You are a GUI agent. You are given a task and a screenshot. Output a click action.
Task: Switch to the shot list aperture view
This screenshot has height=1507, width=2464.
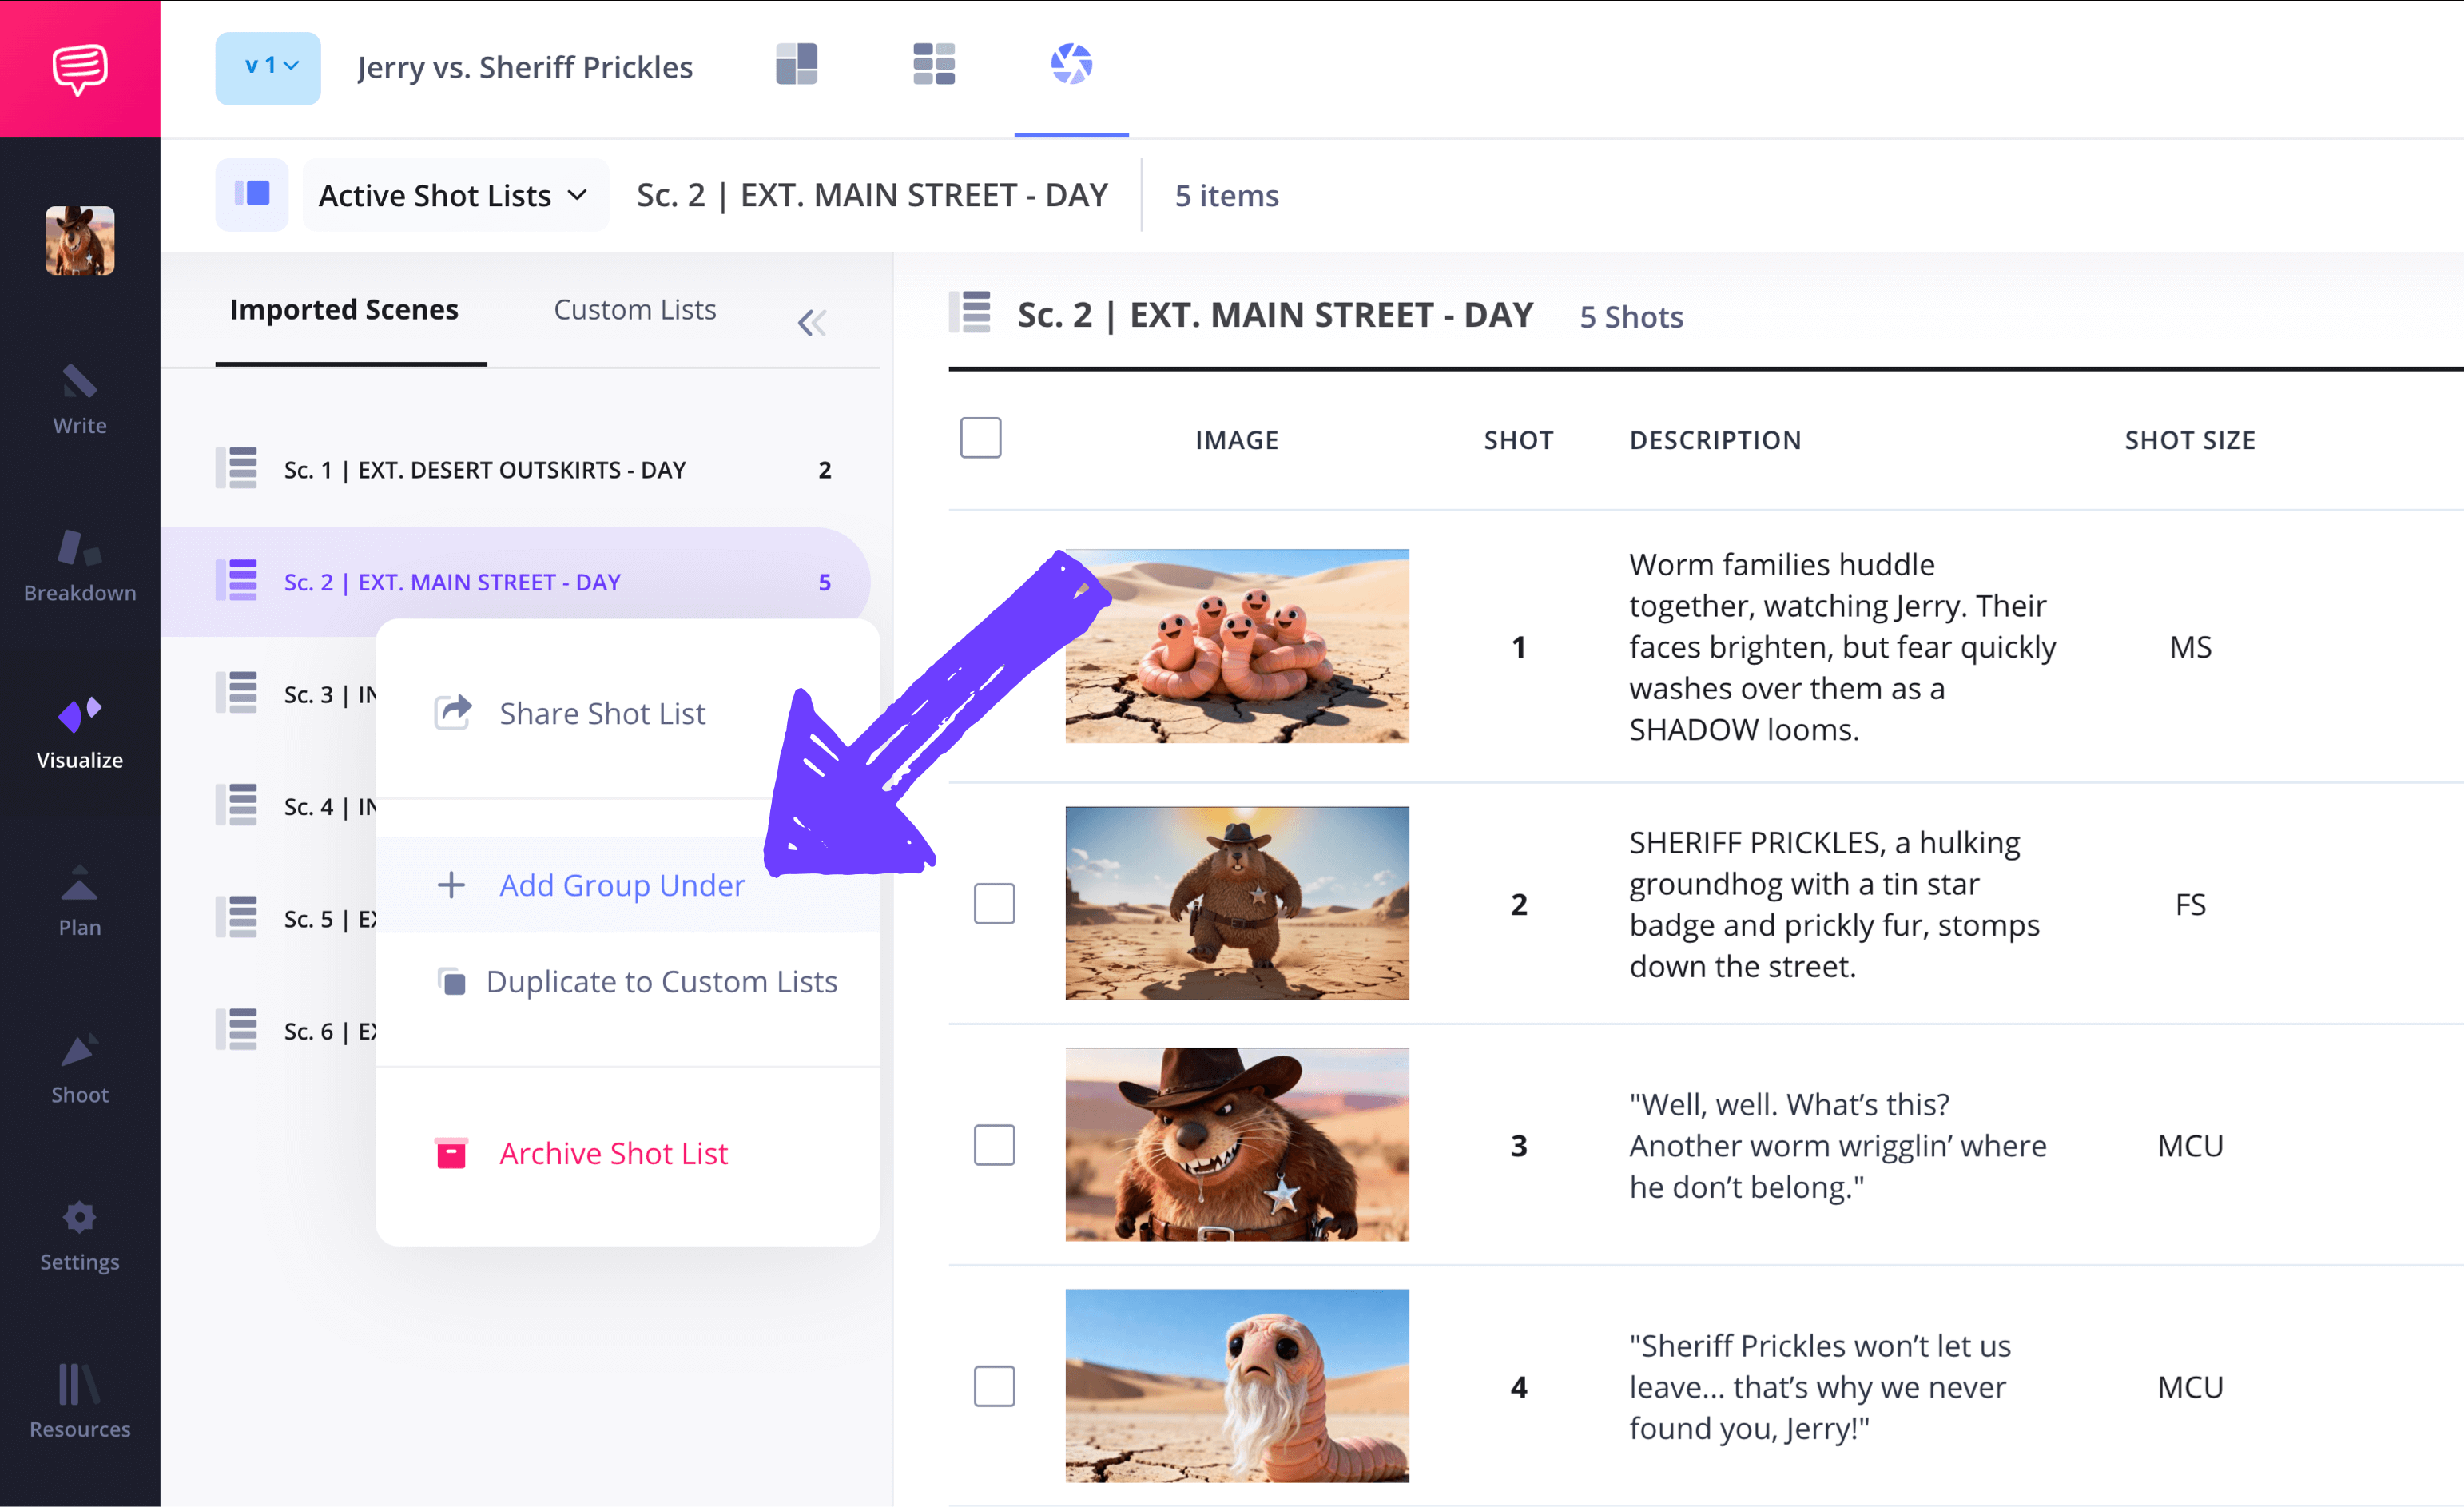[x=1071, y=65]
